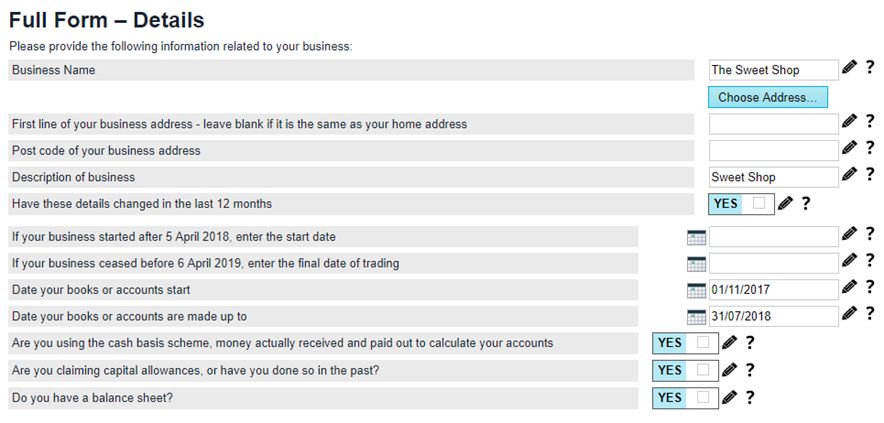Toggle YES for having a balance sheet
Viewport: 884px width, 423px height.
coord(685,397)
